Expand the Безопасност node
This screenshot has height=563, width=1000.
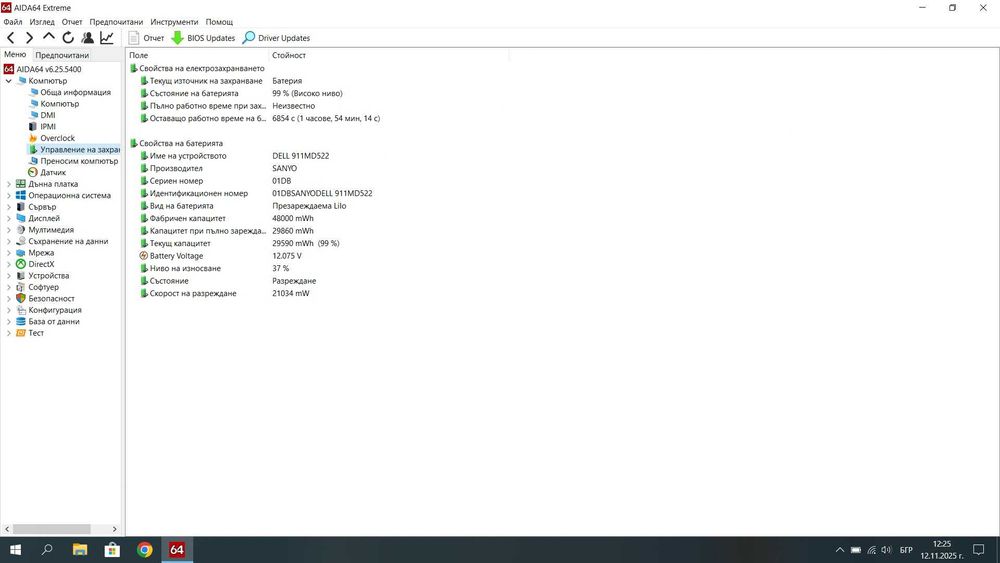tap(8, 299)
